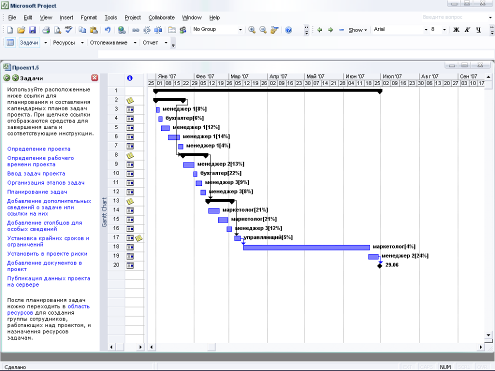The image size is (495, 371).
Task: Open the Edit menu
Action: tap(28, 18)
